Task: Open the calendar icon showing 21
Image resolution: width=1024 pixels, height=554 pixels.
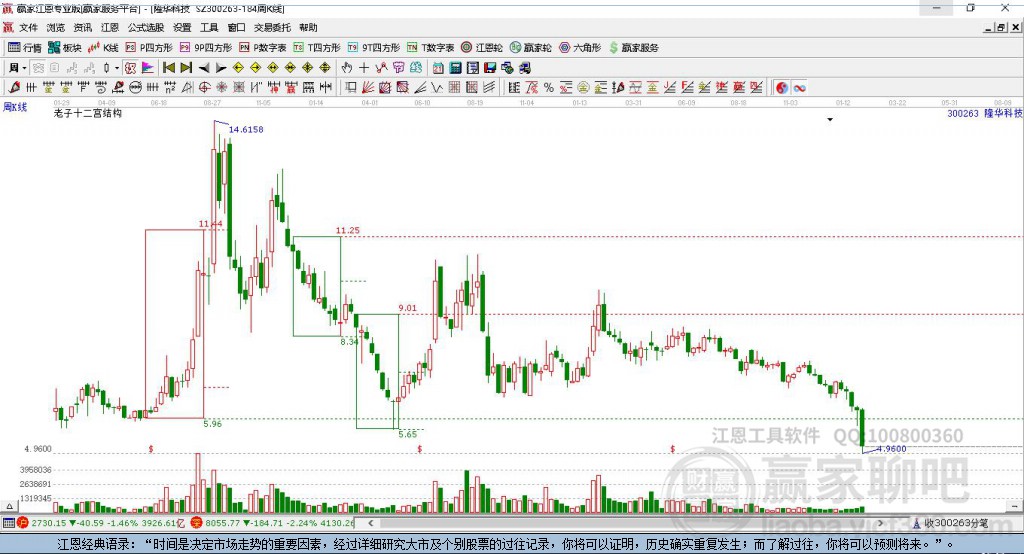Action: 438,68
